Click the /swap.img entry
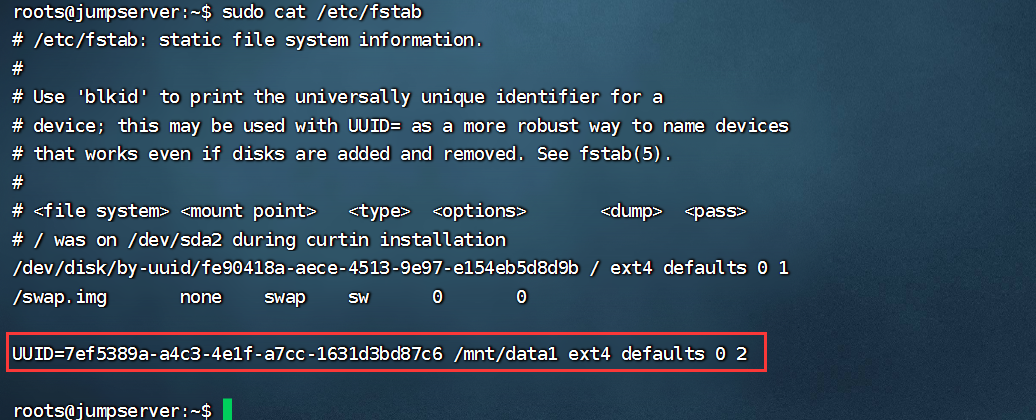Screen dimensions: 1036x420 59,297
